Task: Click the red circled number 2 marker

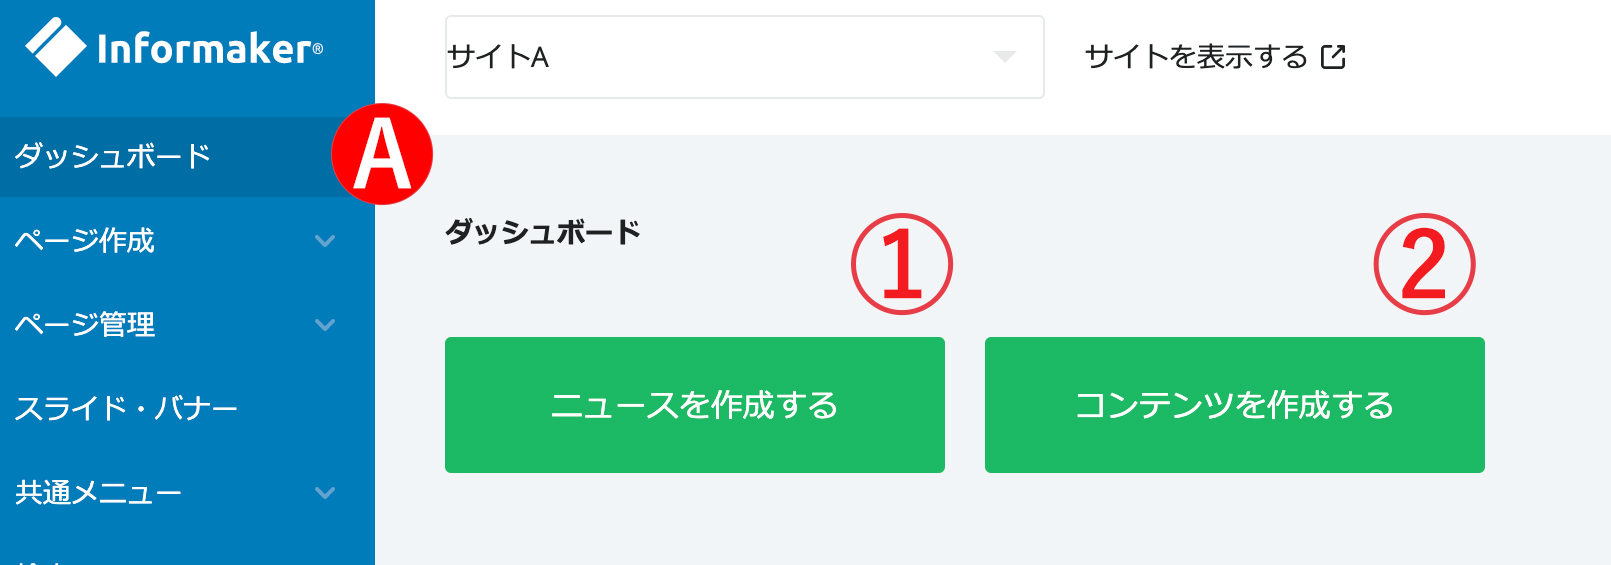Action: coord(1424,264)
